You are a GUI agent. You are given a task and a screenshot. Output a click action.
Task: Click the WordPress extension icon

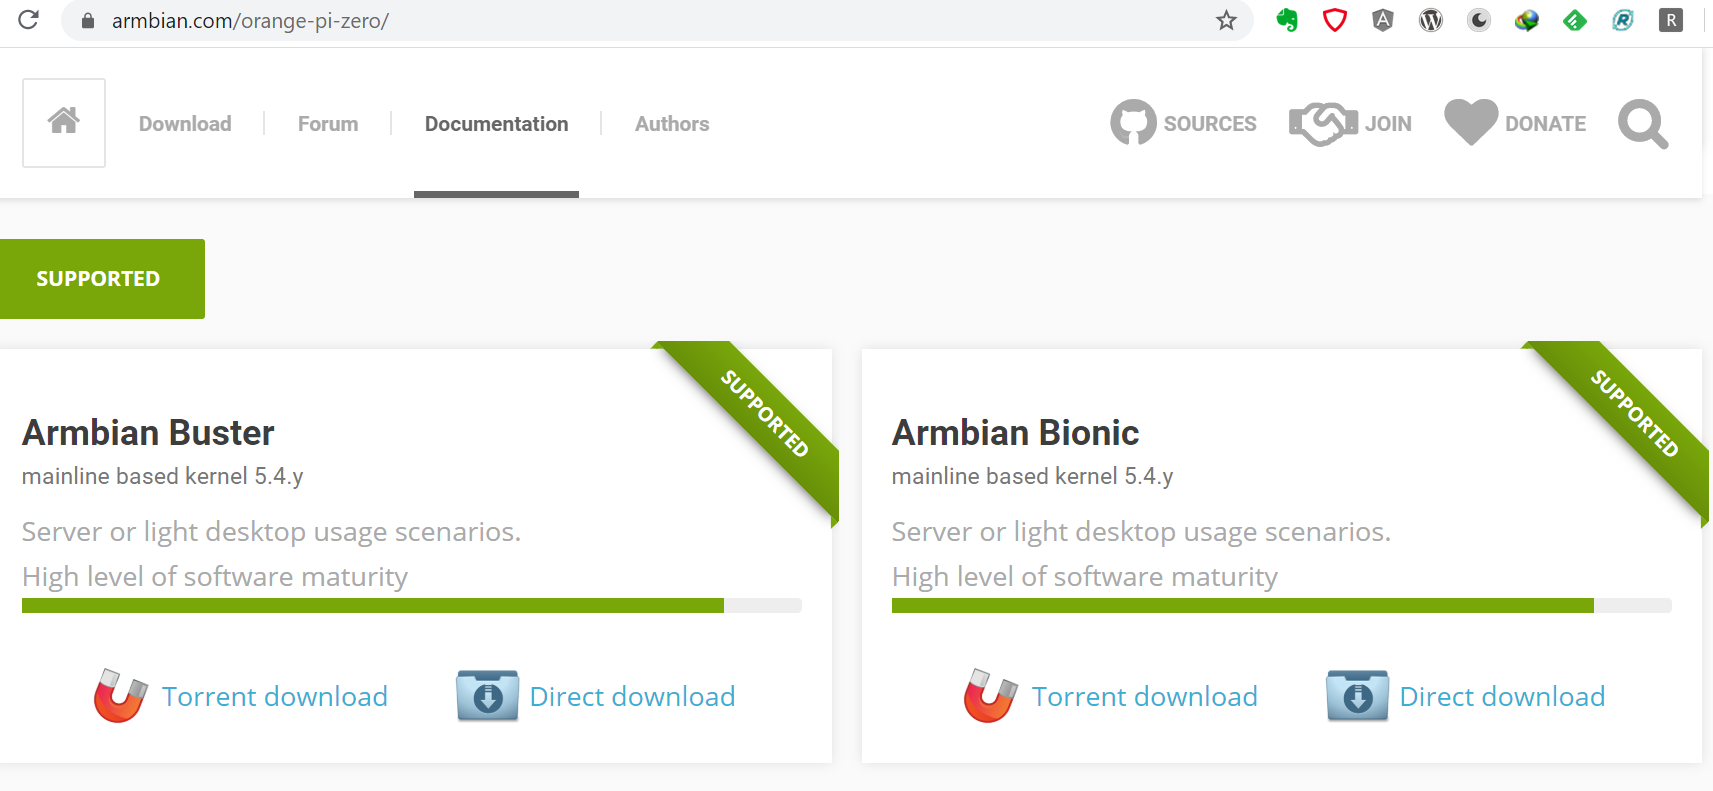pyautogui.click(x=1431, y=20)
